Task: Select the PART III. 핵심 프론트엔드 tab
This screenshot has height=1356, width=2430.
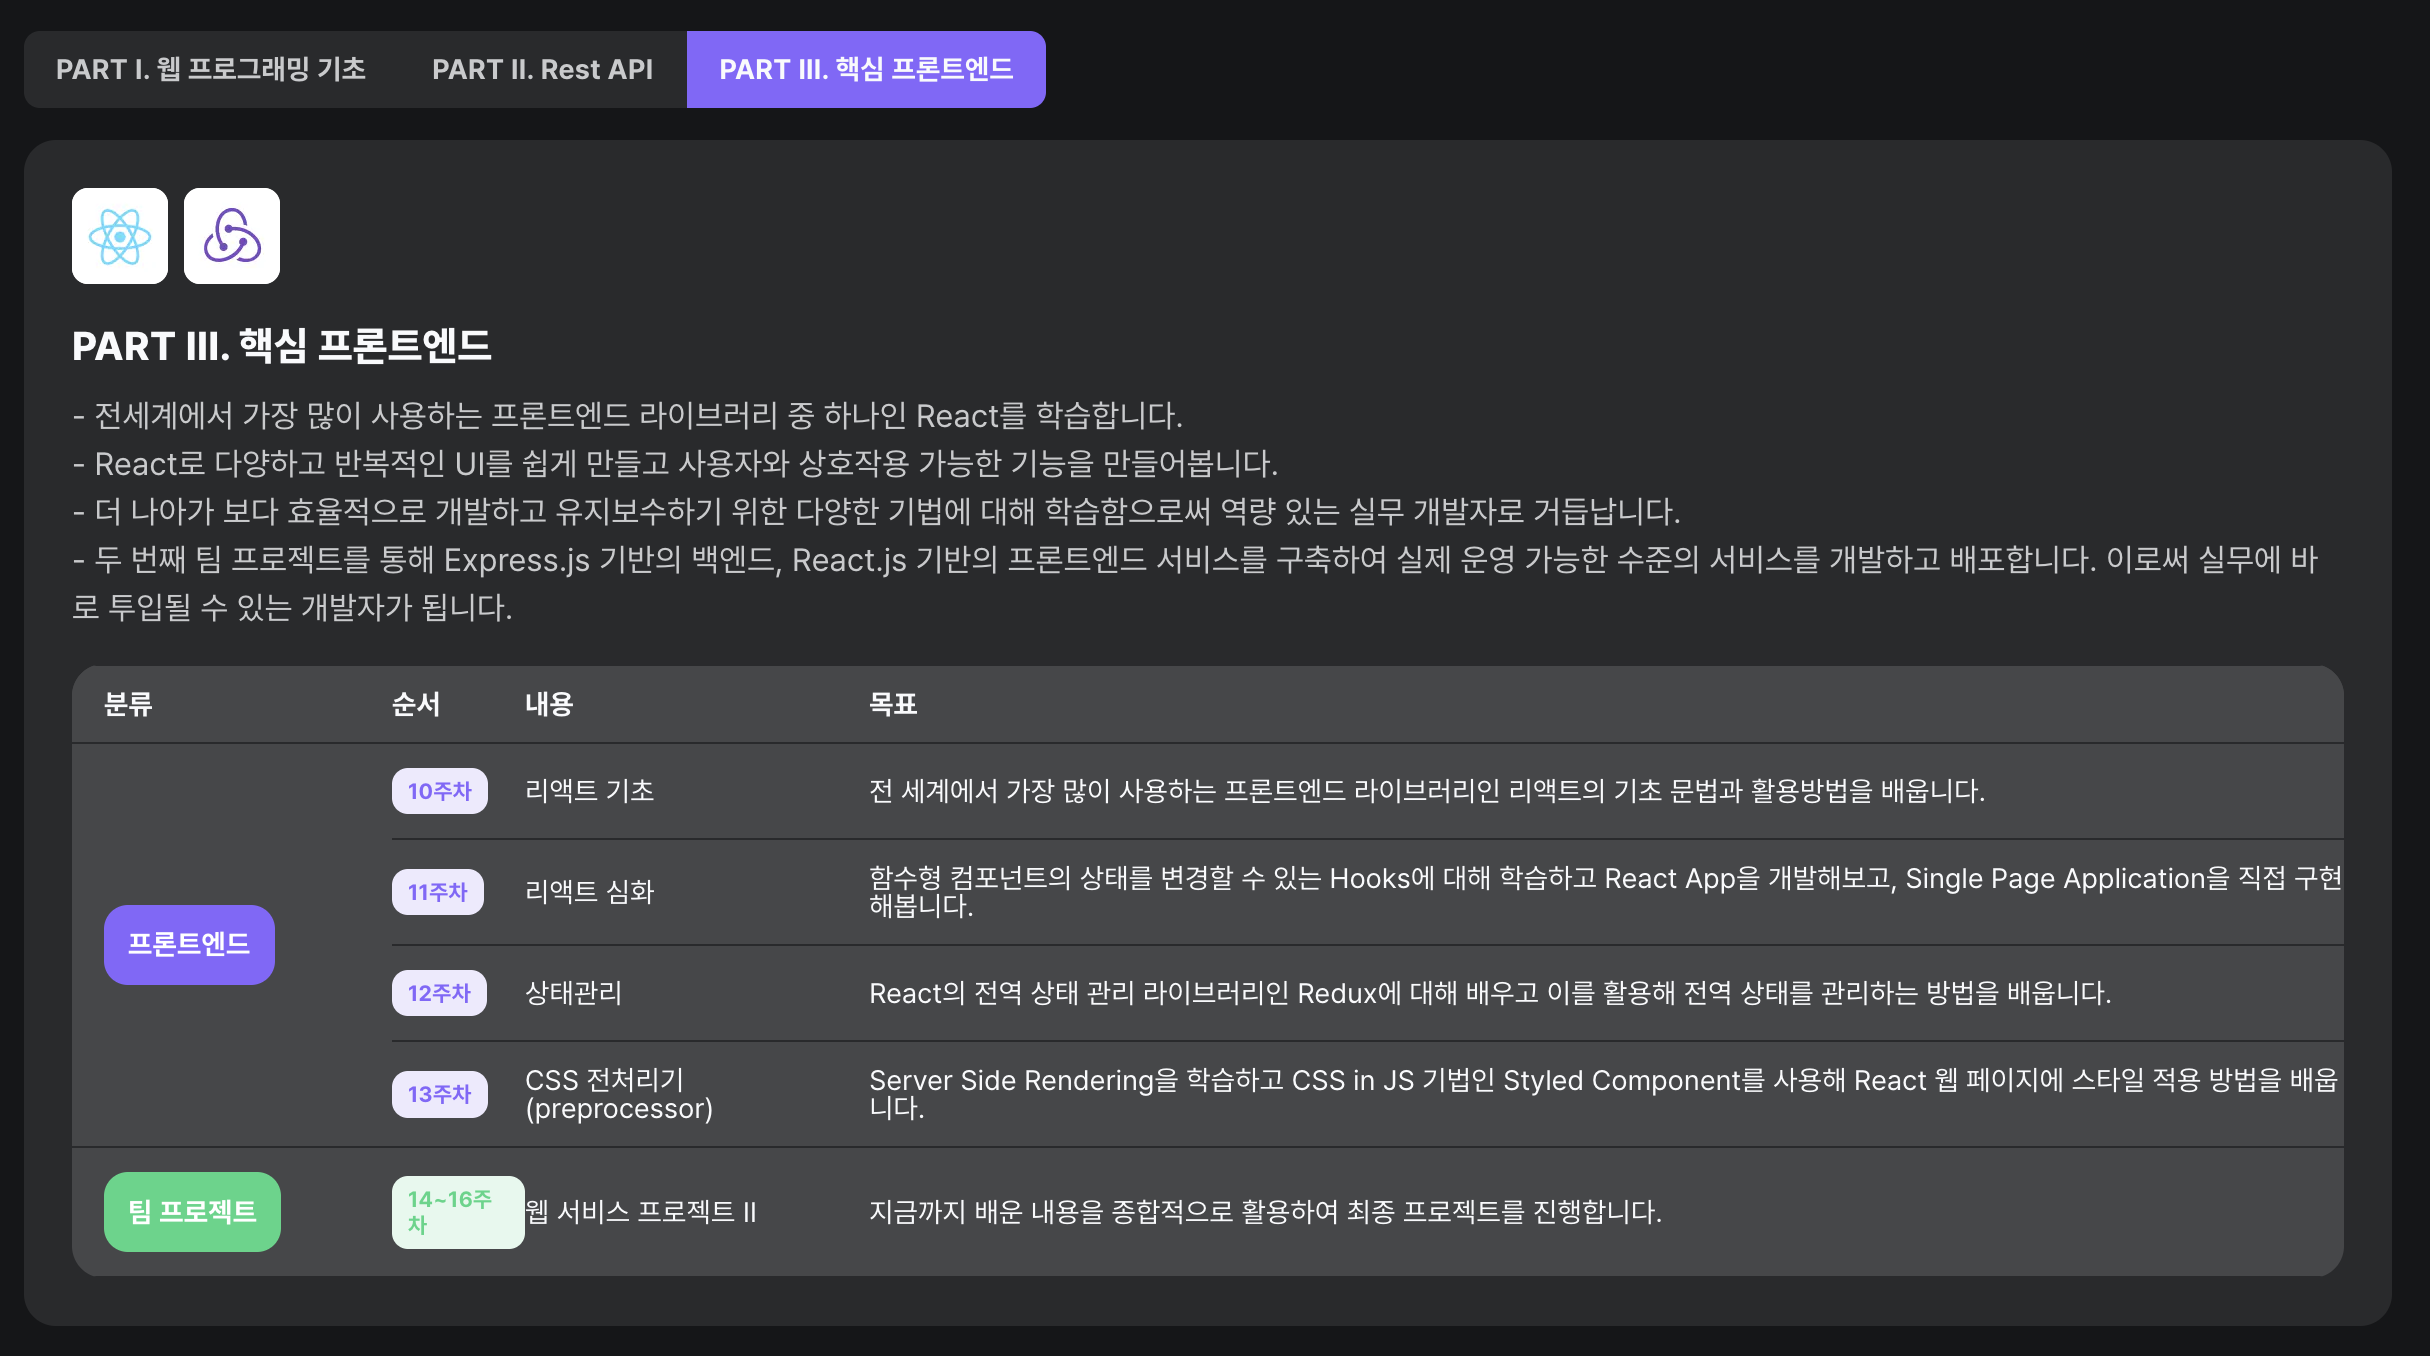Action: click(x=866, y=69)
